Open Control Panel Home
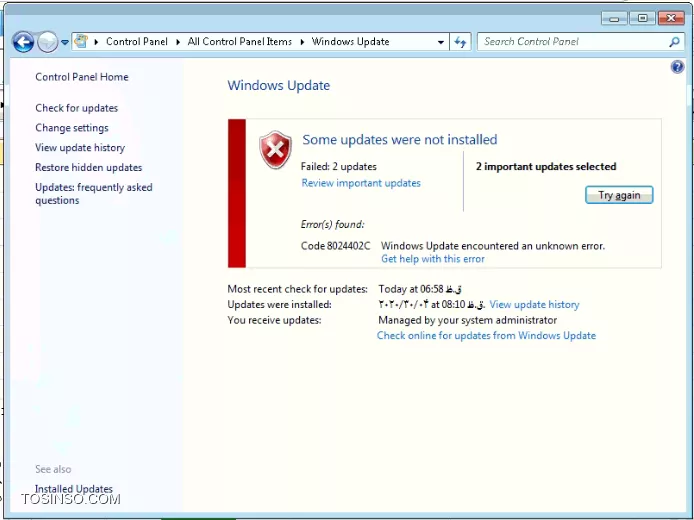The image size is (694, 520). tap(82, 77)
